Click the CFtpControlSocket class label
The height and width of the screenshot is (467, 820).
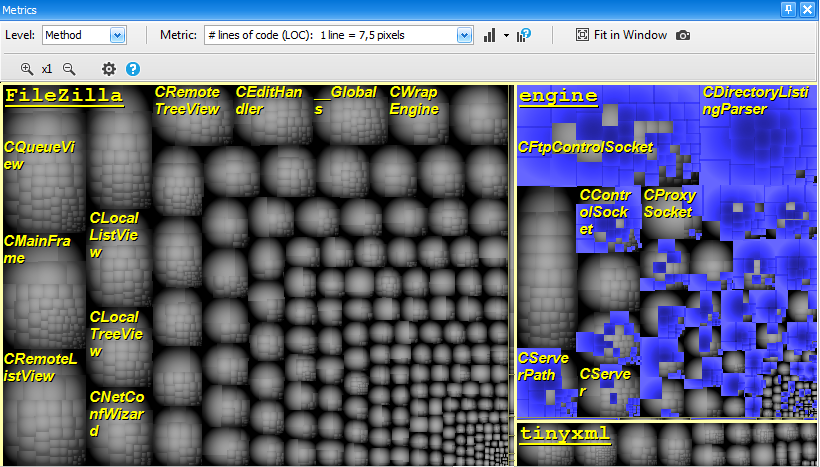click(585, 147)
